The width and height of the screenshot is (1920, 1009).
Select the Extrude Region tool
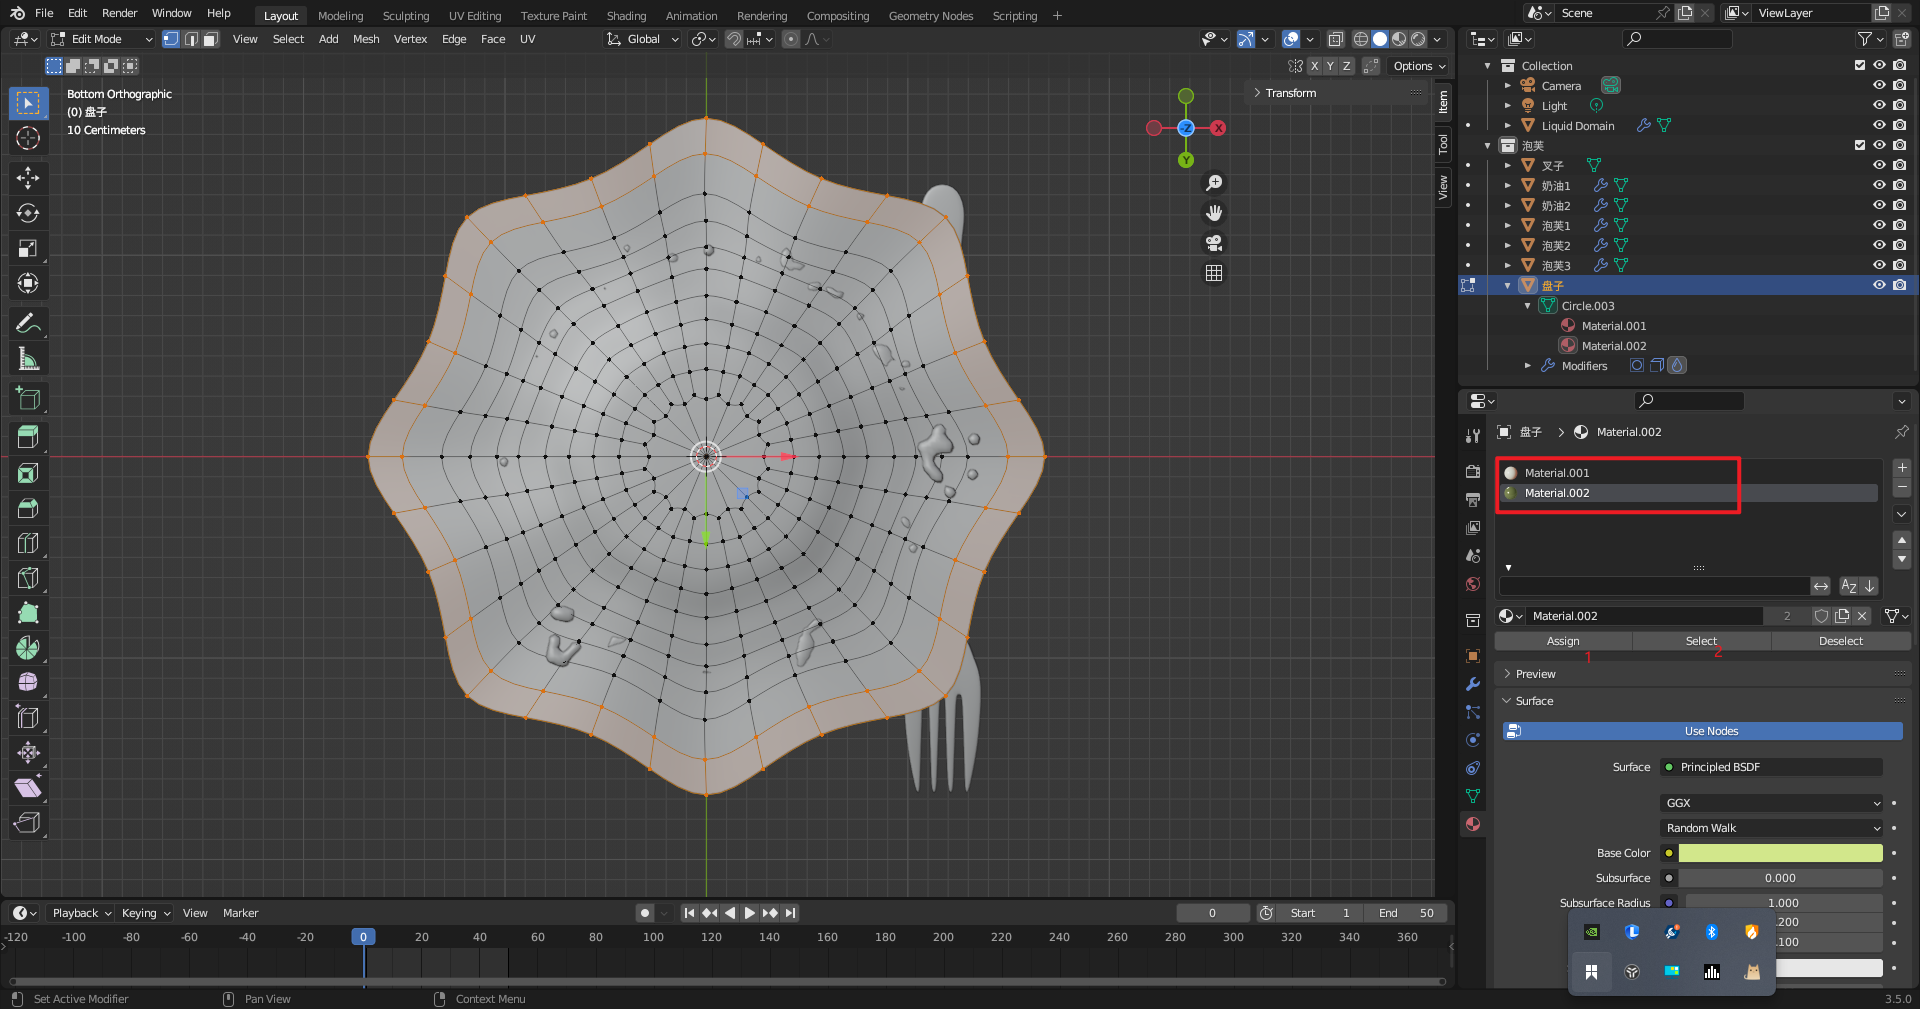tap(28, 438)
